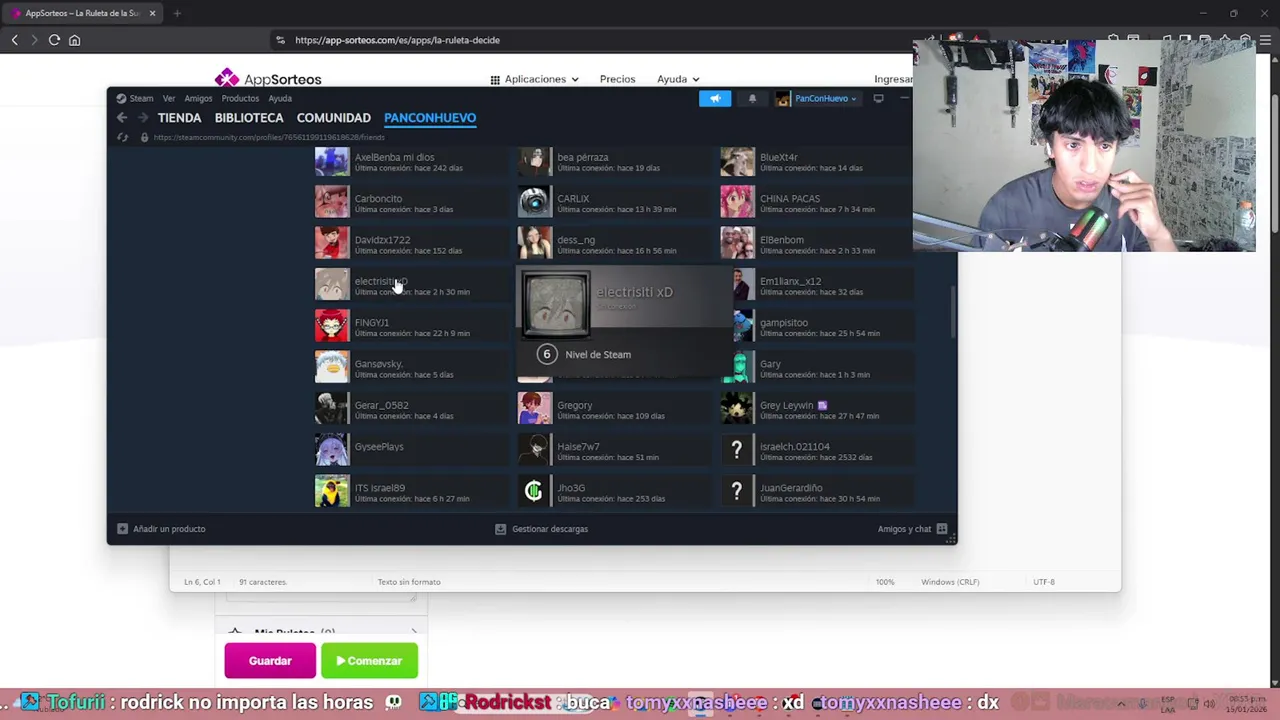
Task: Open the Steam menu
Action: point(135,98)
